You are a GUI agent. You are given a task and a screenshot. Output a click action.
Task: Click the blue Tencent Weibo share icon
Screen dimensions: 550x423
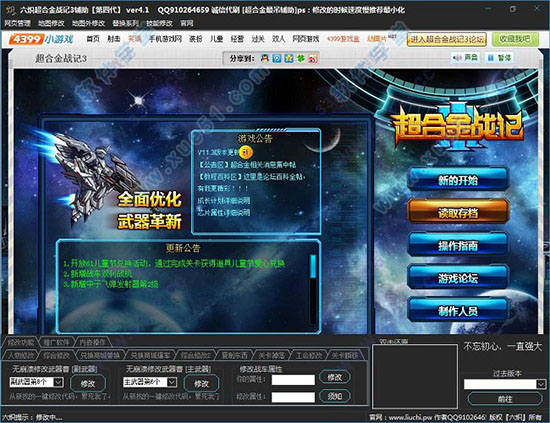pos(277,58)
